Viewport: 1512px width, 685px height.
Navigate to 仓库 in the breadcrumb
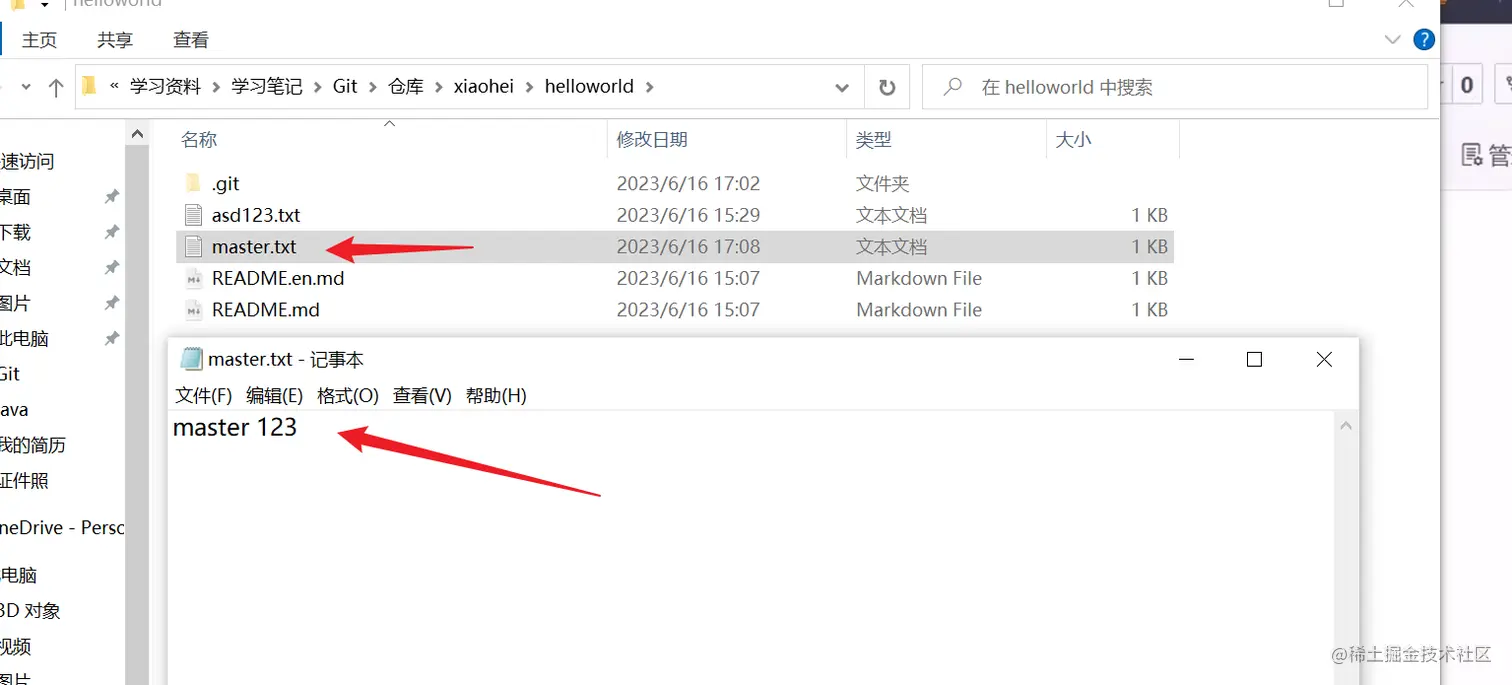tap(406, 87)
